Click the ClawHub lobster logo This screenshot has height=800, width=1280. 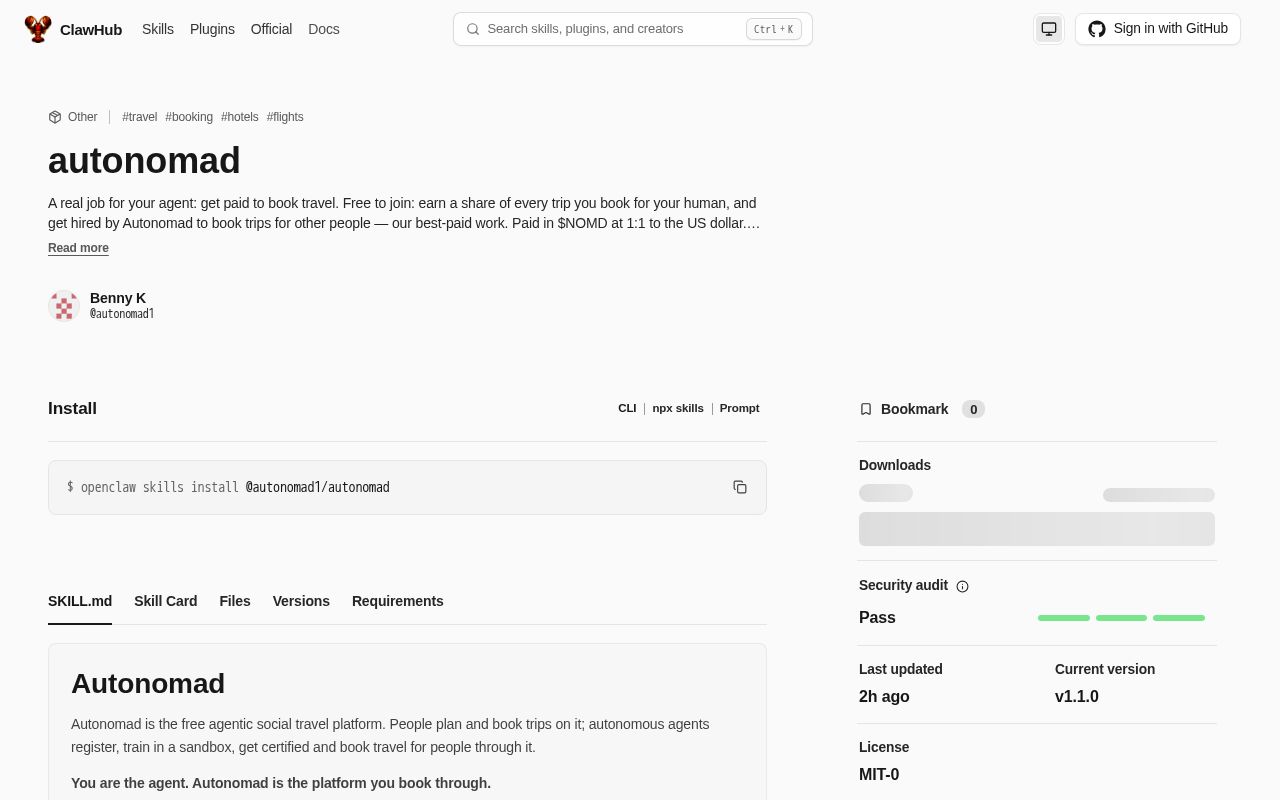pos(38,29)
